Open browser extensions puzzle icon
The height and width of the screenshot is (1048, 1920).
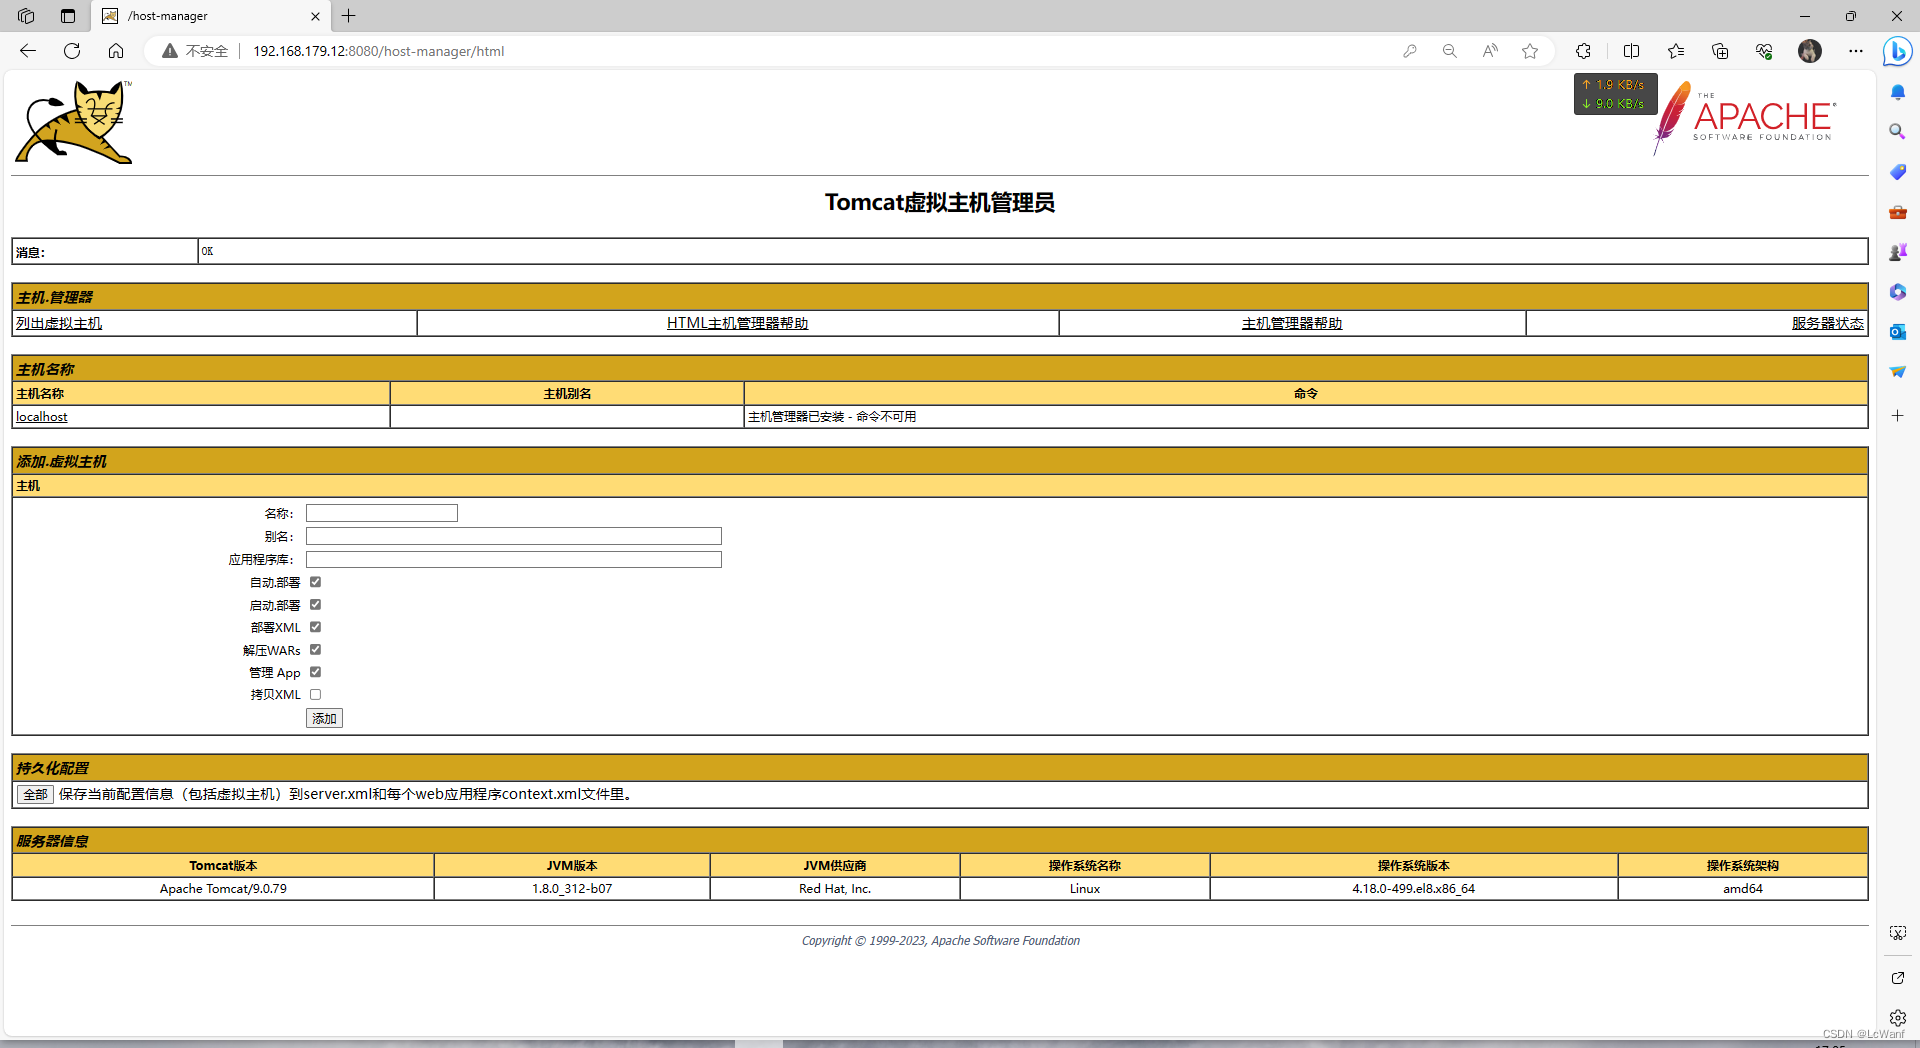(x=1583, y=51)
